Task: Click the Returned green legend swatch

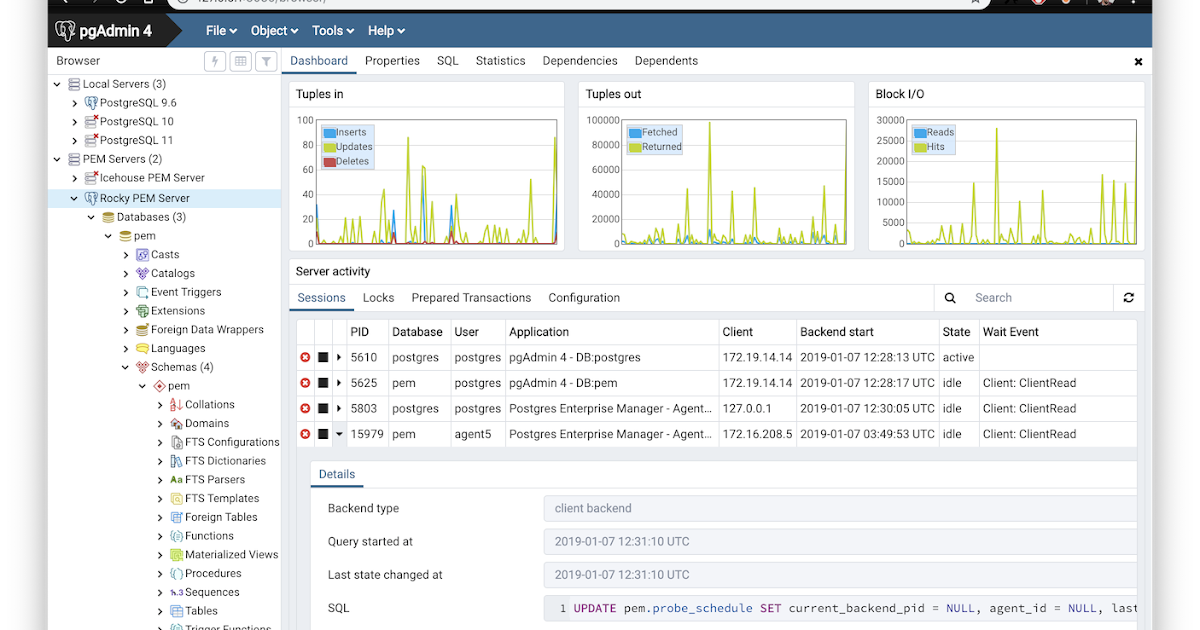Action: 634,147
